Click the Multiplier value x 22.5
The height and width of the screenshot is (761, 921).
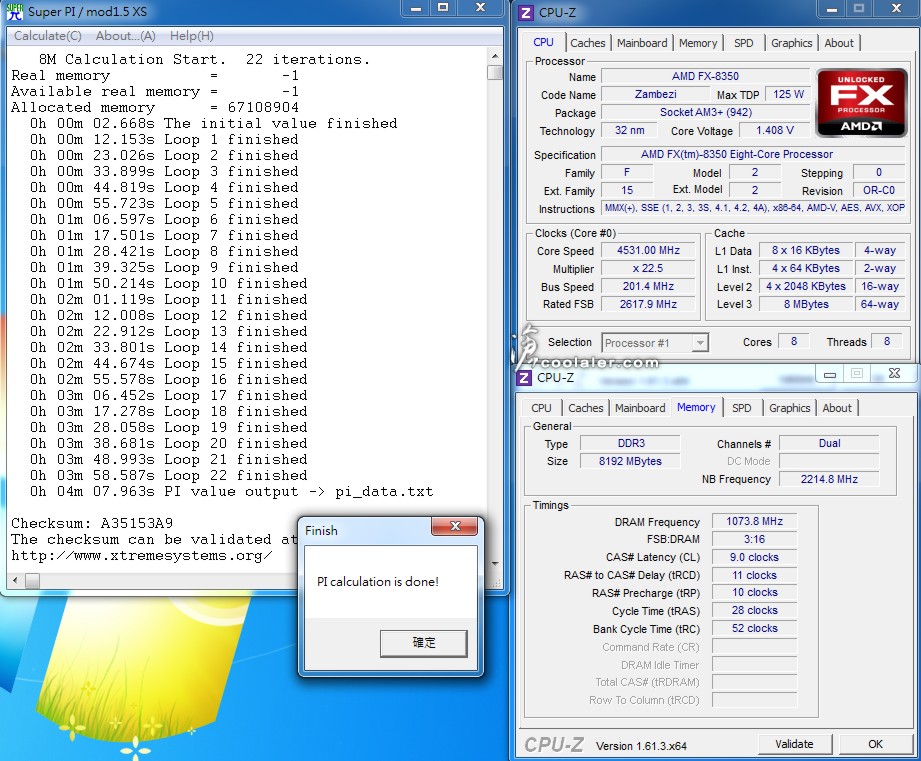point(648,269)
